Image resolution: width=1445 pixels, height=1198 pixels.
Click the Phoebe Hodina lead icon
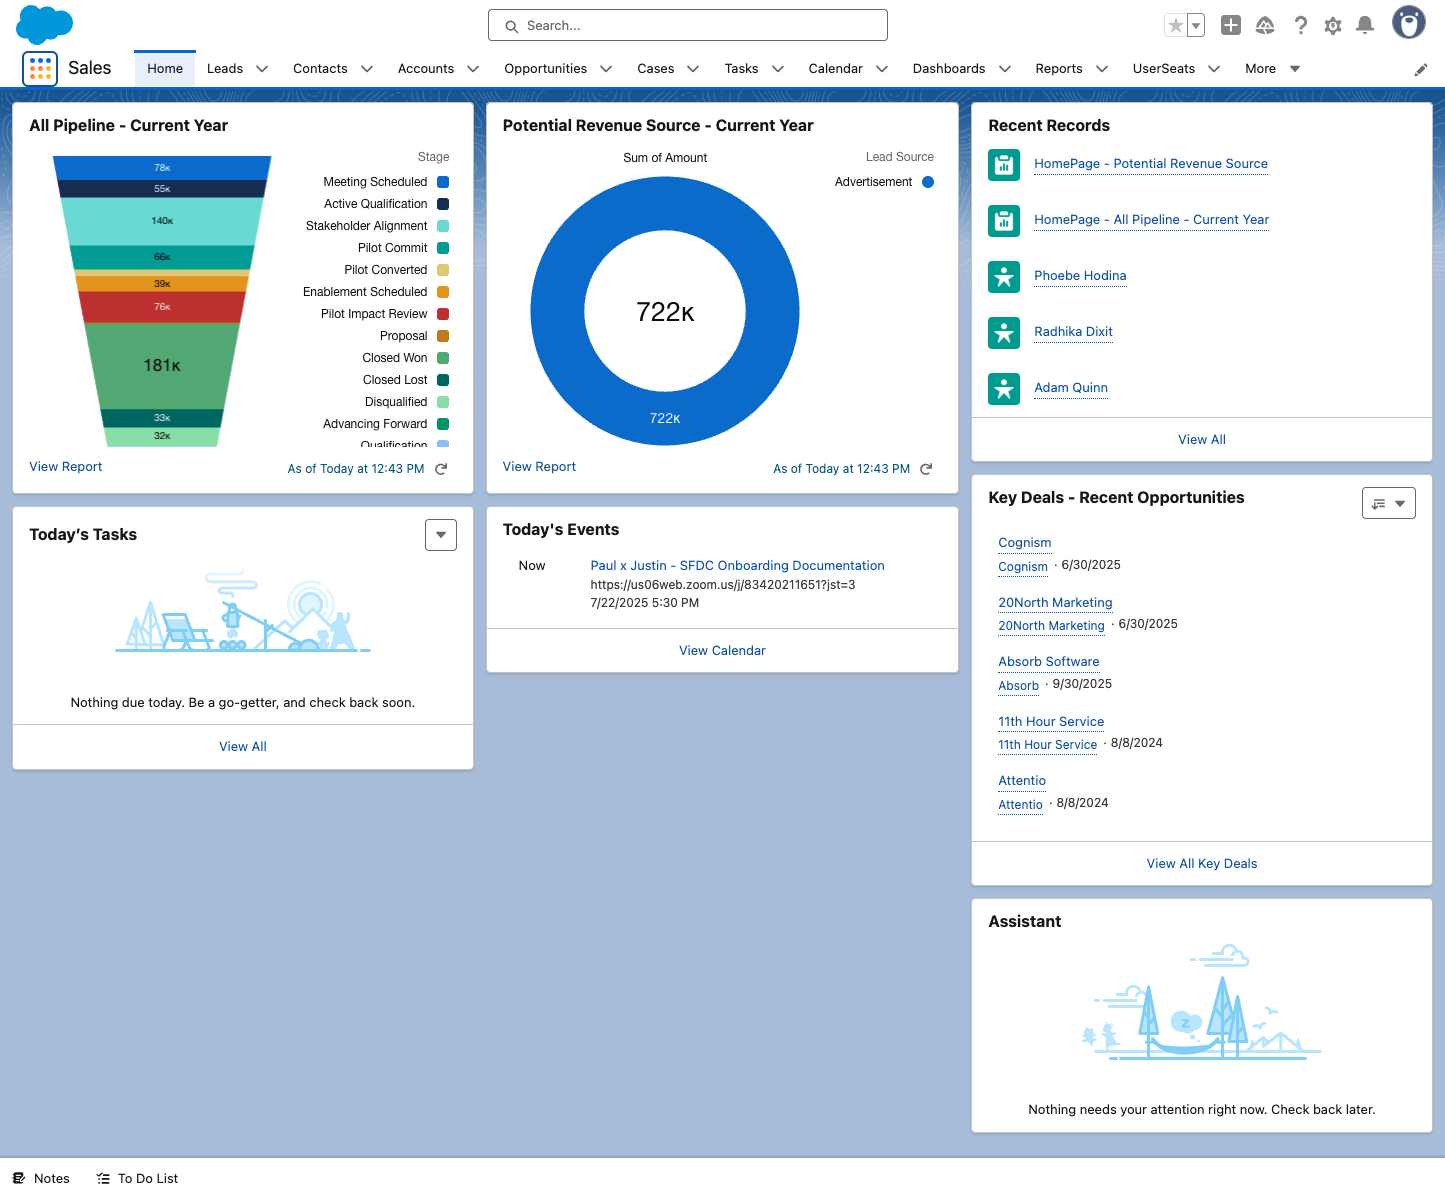1004,276
